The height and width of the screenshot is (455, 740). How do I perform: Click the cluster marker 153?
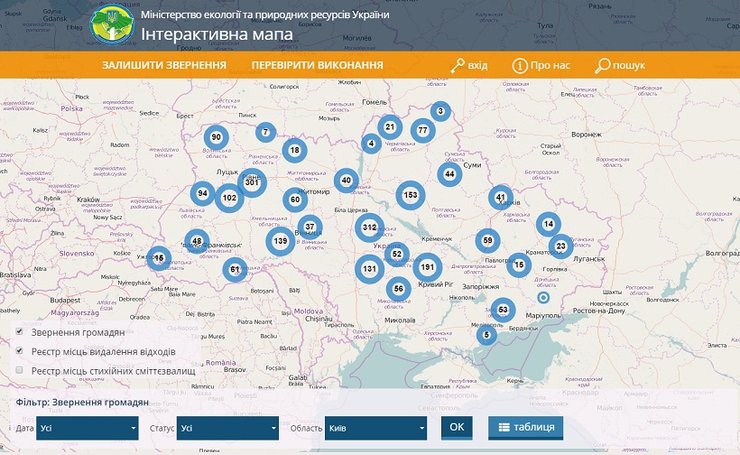[x=410, y=195]
